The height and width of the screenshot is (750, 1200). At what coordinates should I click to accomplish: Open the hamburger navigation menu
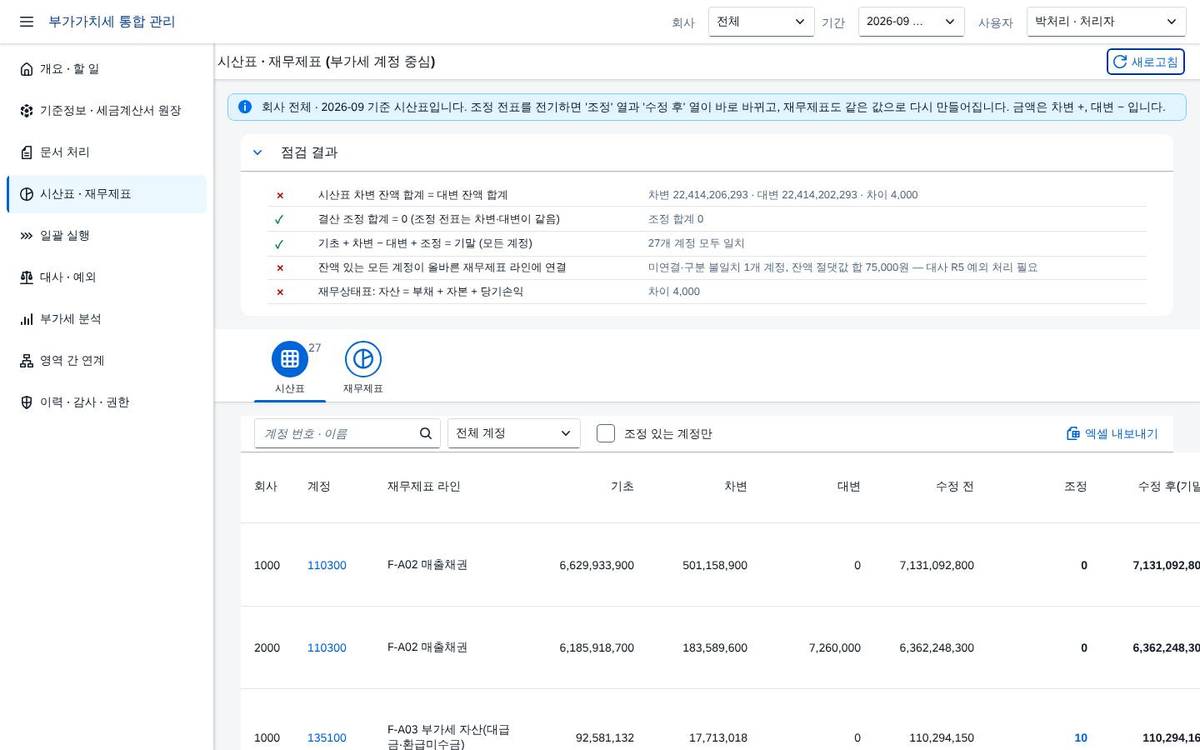26,21
